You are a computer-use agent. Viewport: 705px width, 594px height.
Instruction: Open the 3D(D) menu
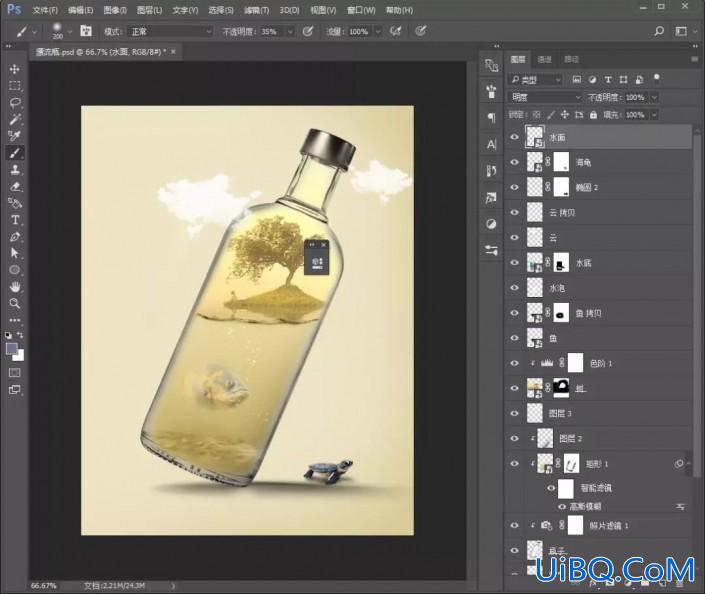pyautogui.click(x=289, y=10)
